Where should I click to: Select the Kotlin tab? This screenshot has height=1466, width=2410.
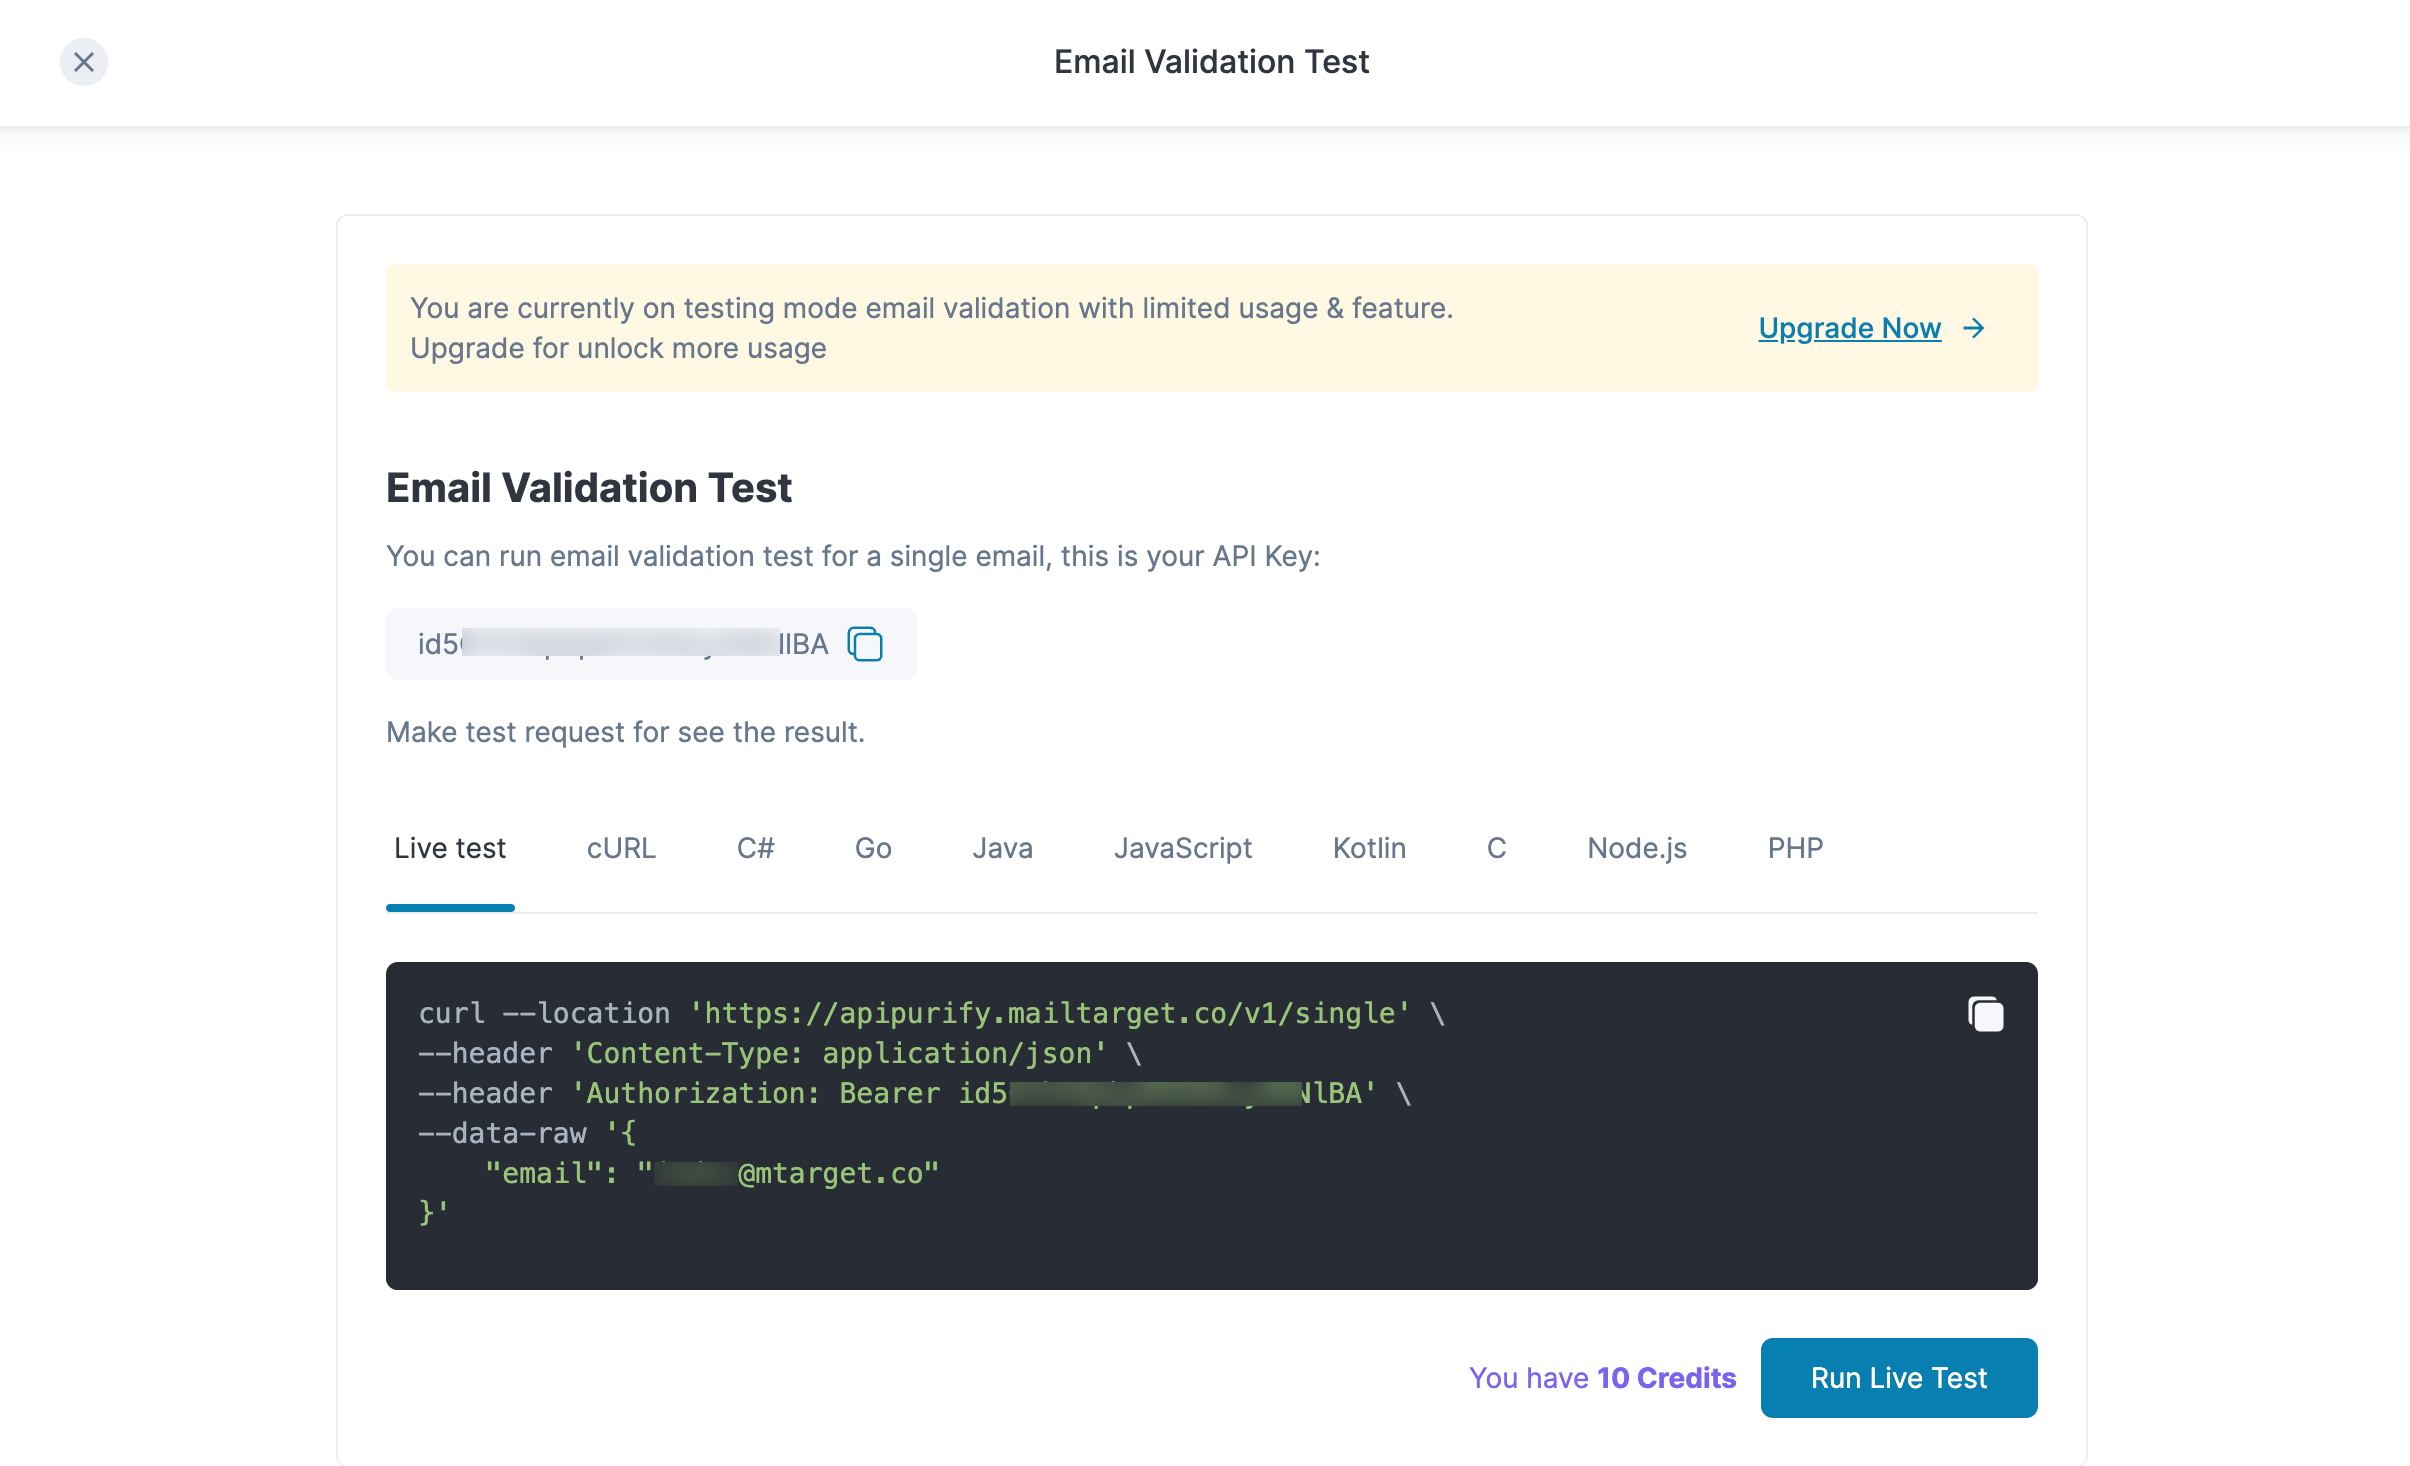tap(1369, 848)
